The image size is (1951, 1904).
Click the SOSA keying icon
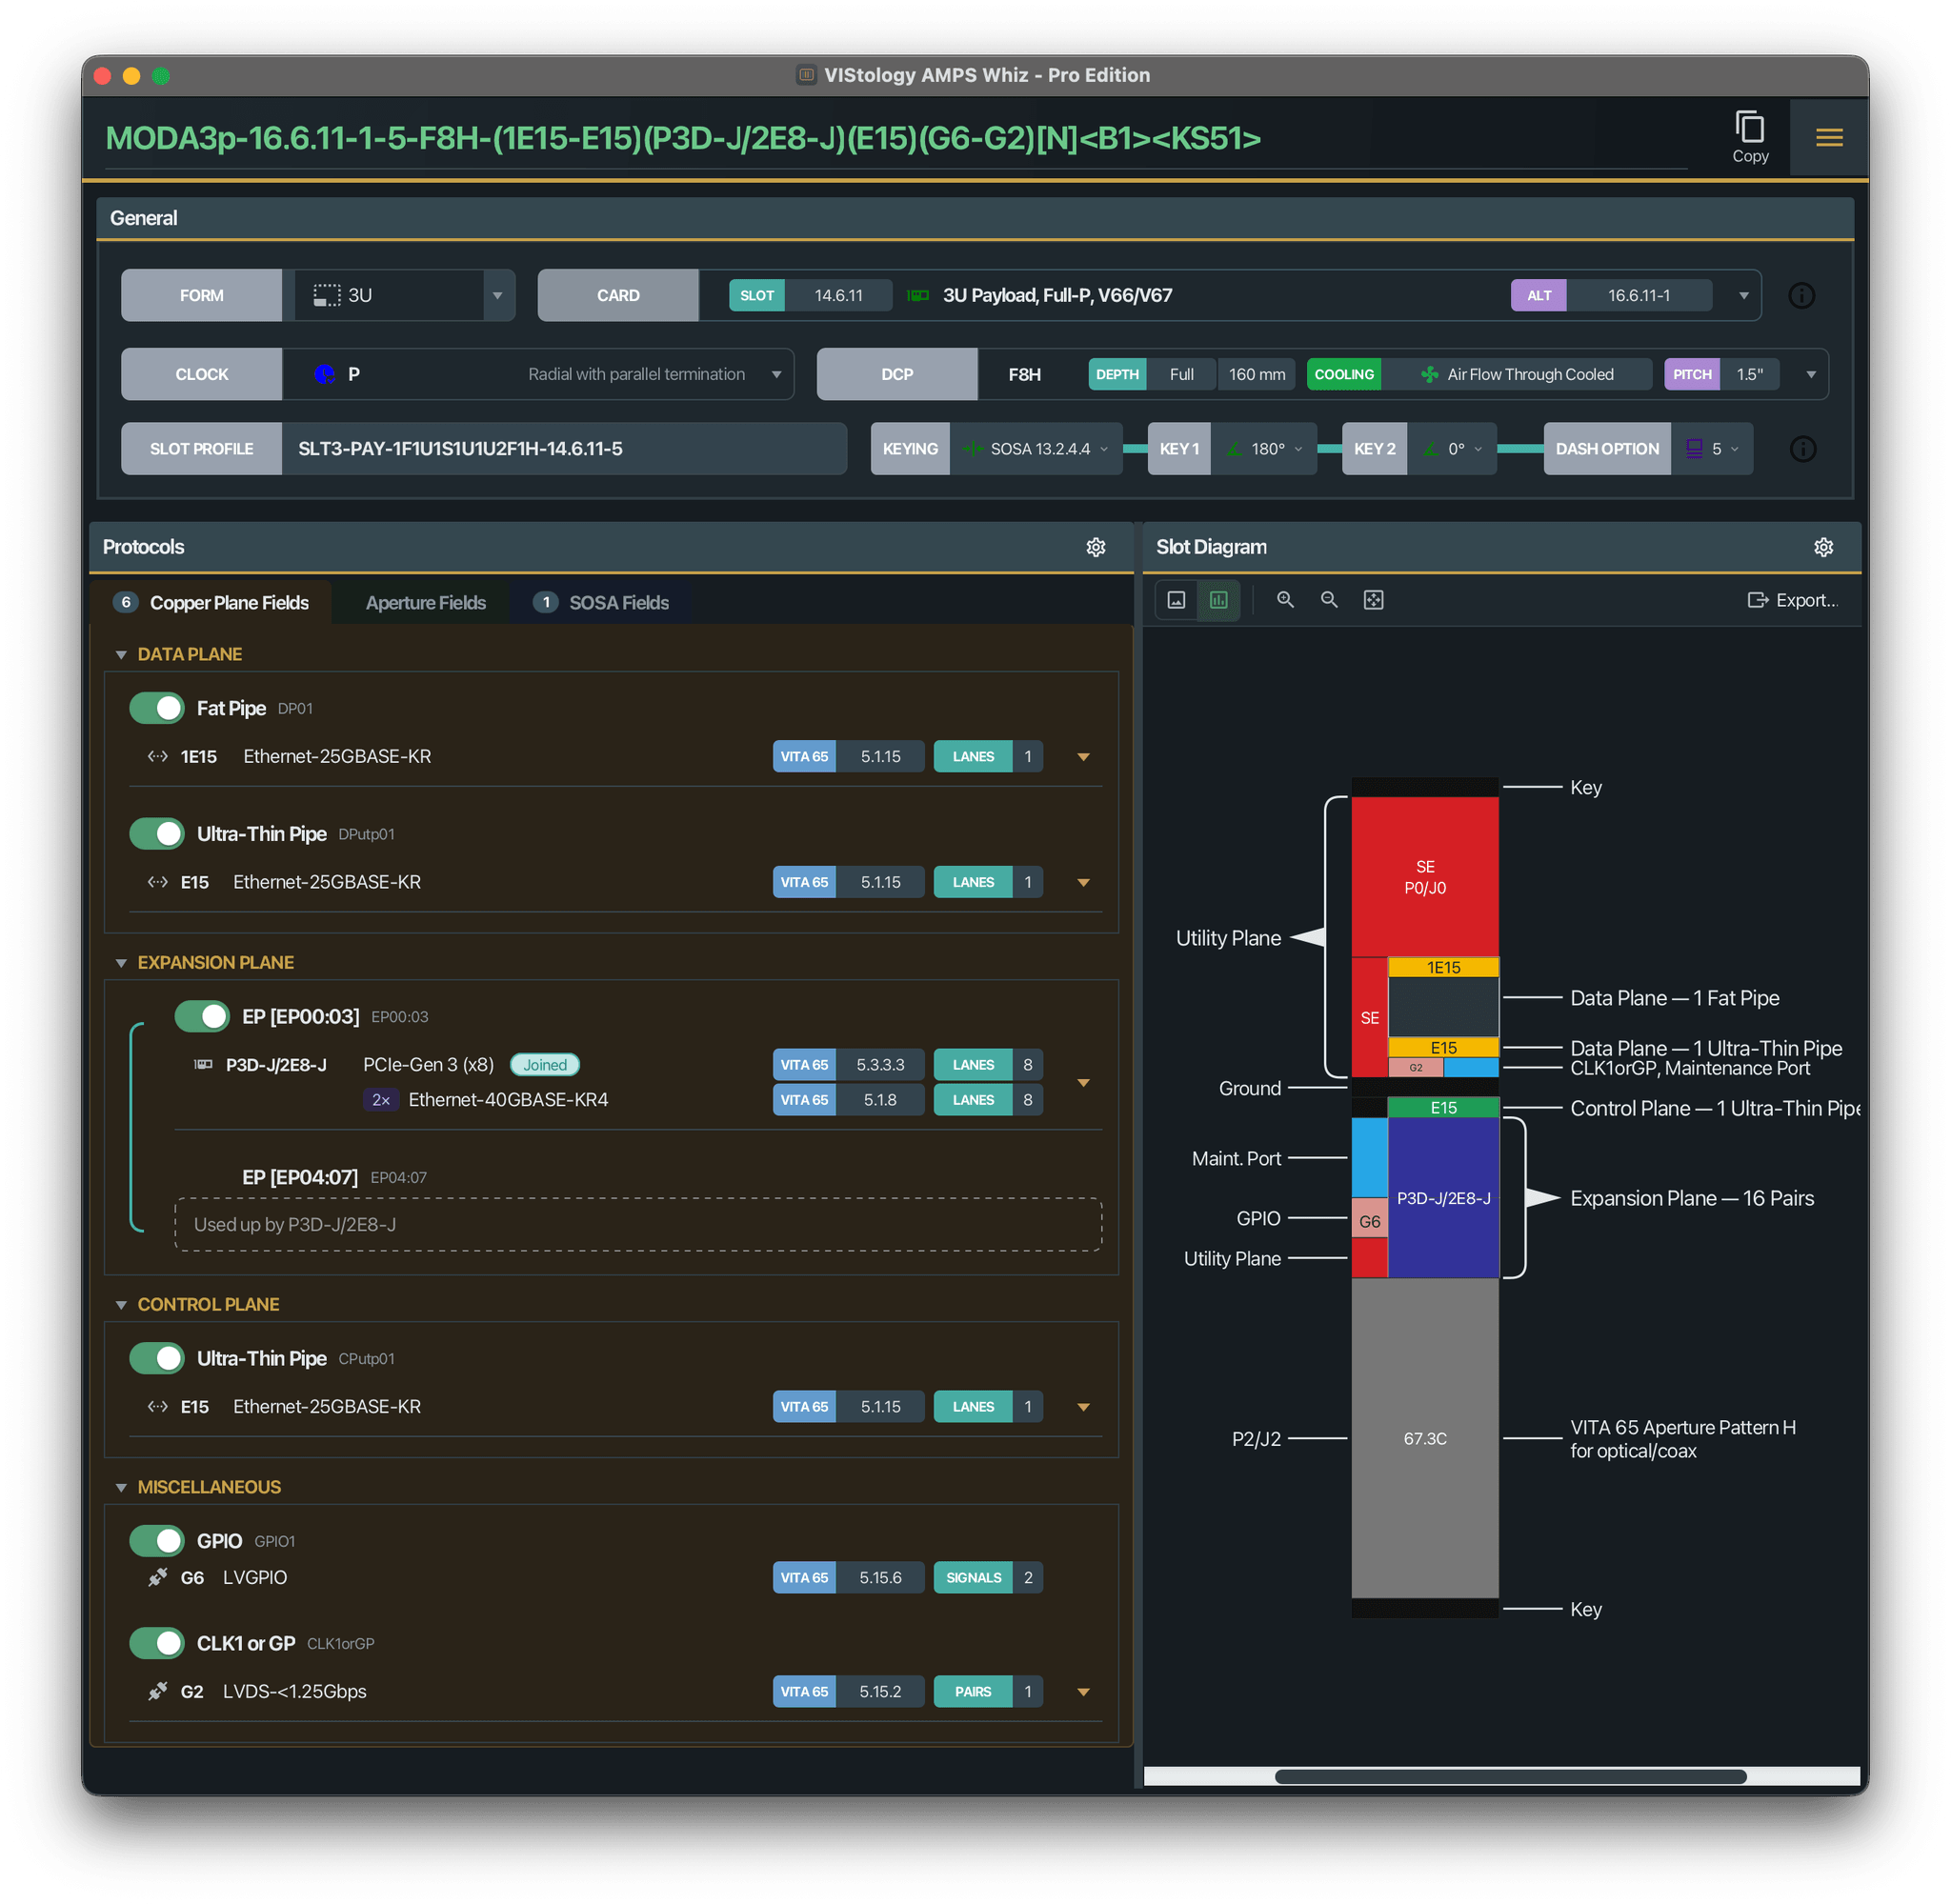click(x=971, y=449)
